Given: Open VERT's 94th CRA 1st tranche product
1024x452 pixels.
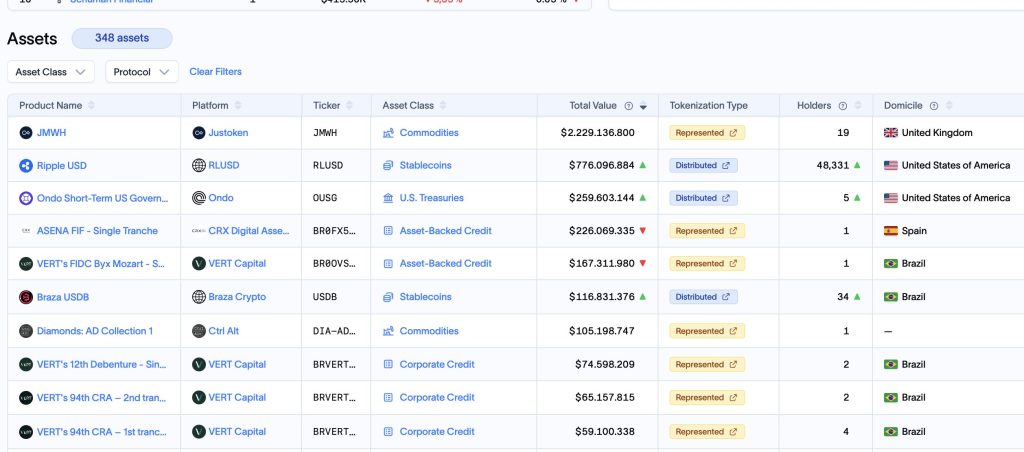Looking at the screenshot, I should [102, 432].
